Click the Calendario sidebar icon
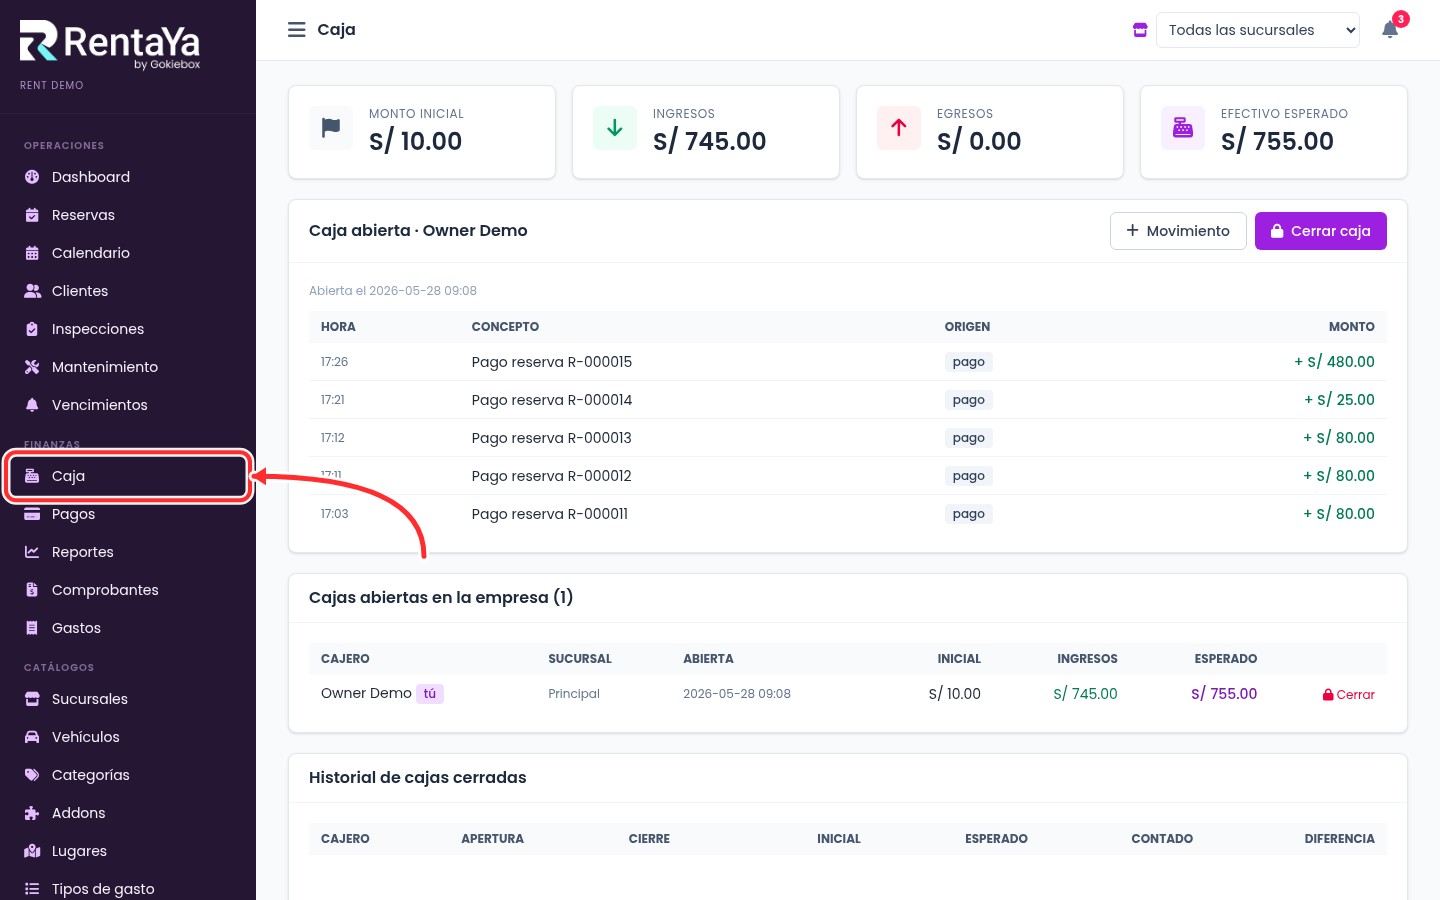The image size is (1440, 900). pyautogui.click(x=32, y=253)
